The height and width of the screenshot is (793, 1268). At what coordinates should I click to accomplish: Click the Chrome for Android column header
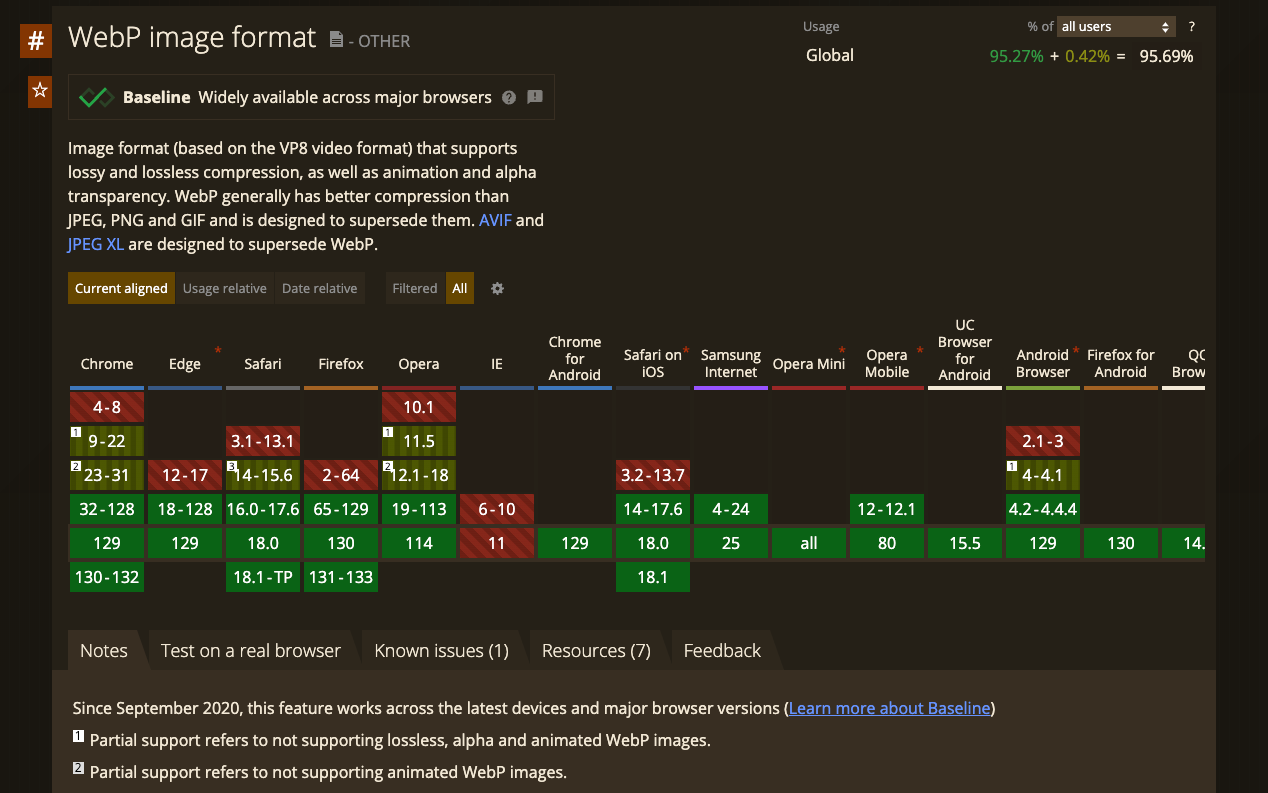point(575,358)
